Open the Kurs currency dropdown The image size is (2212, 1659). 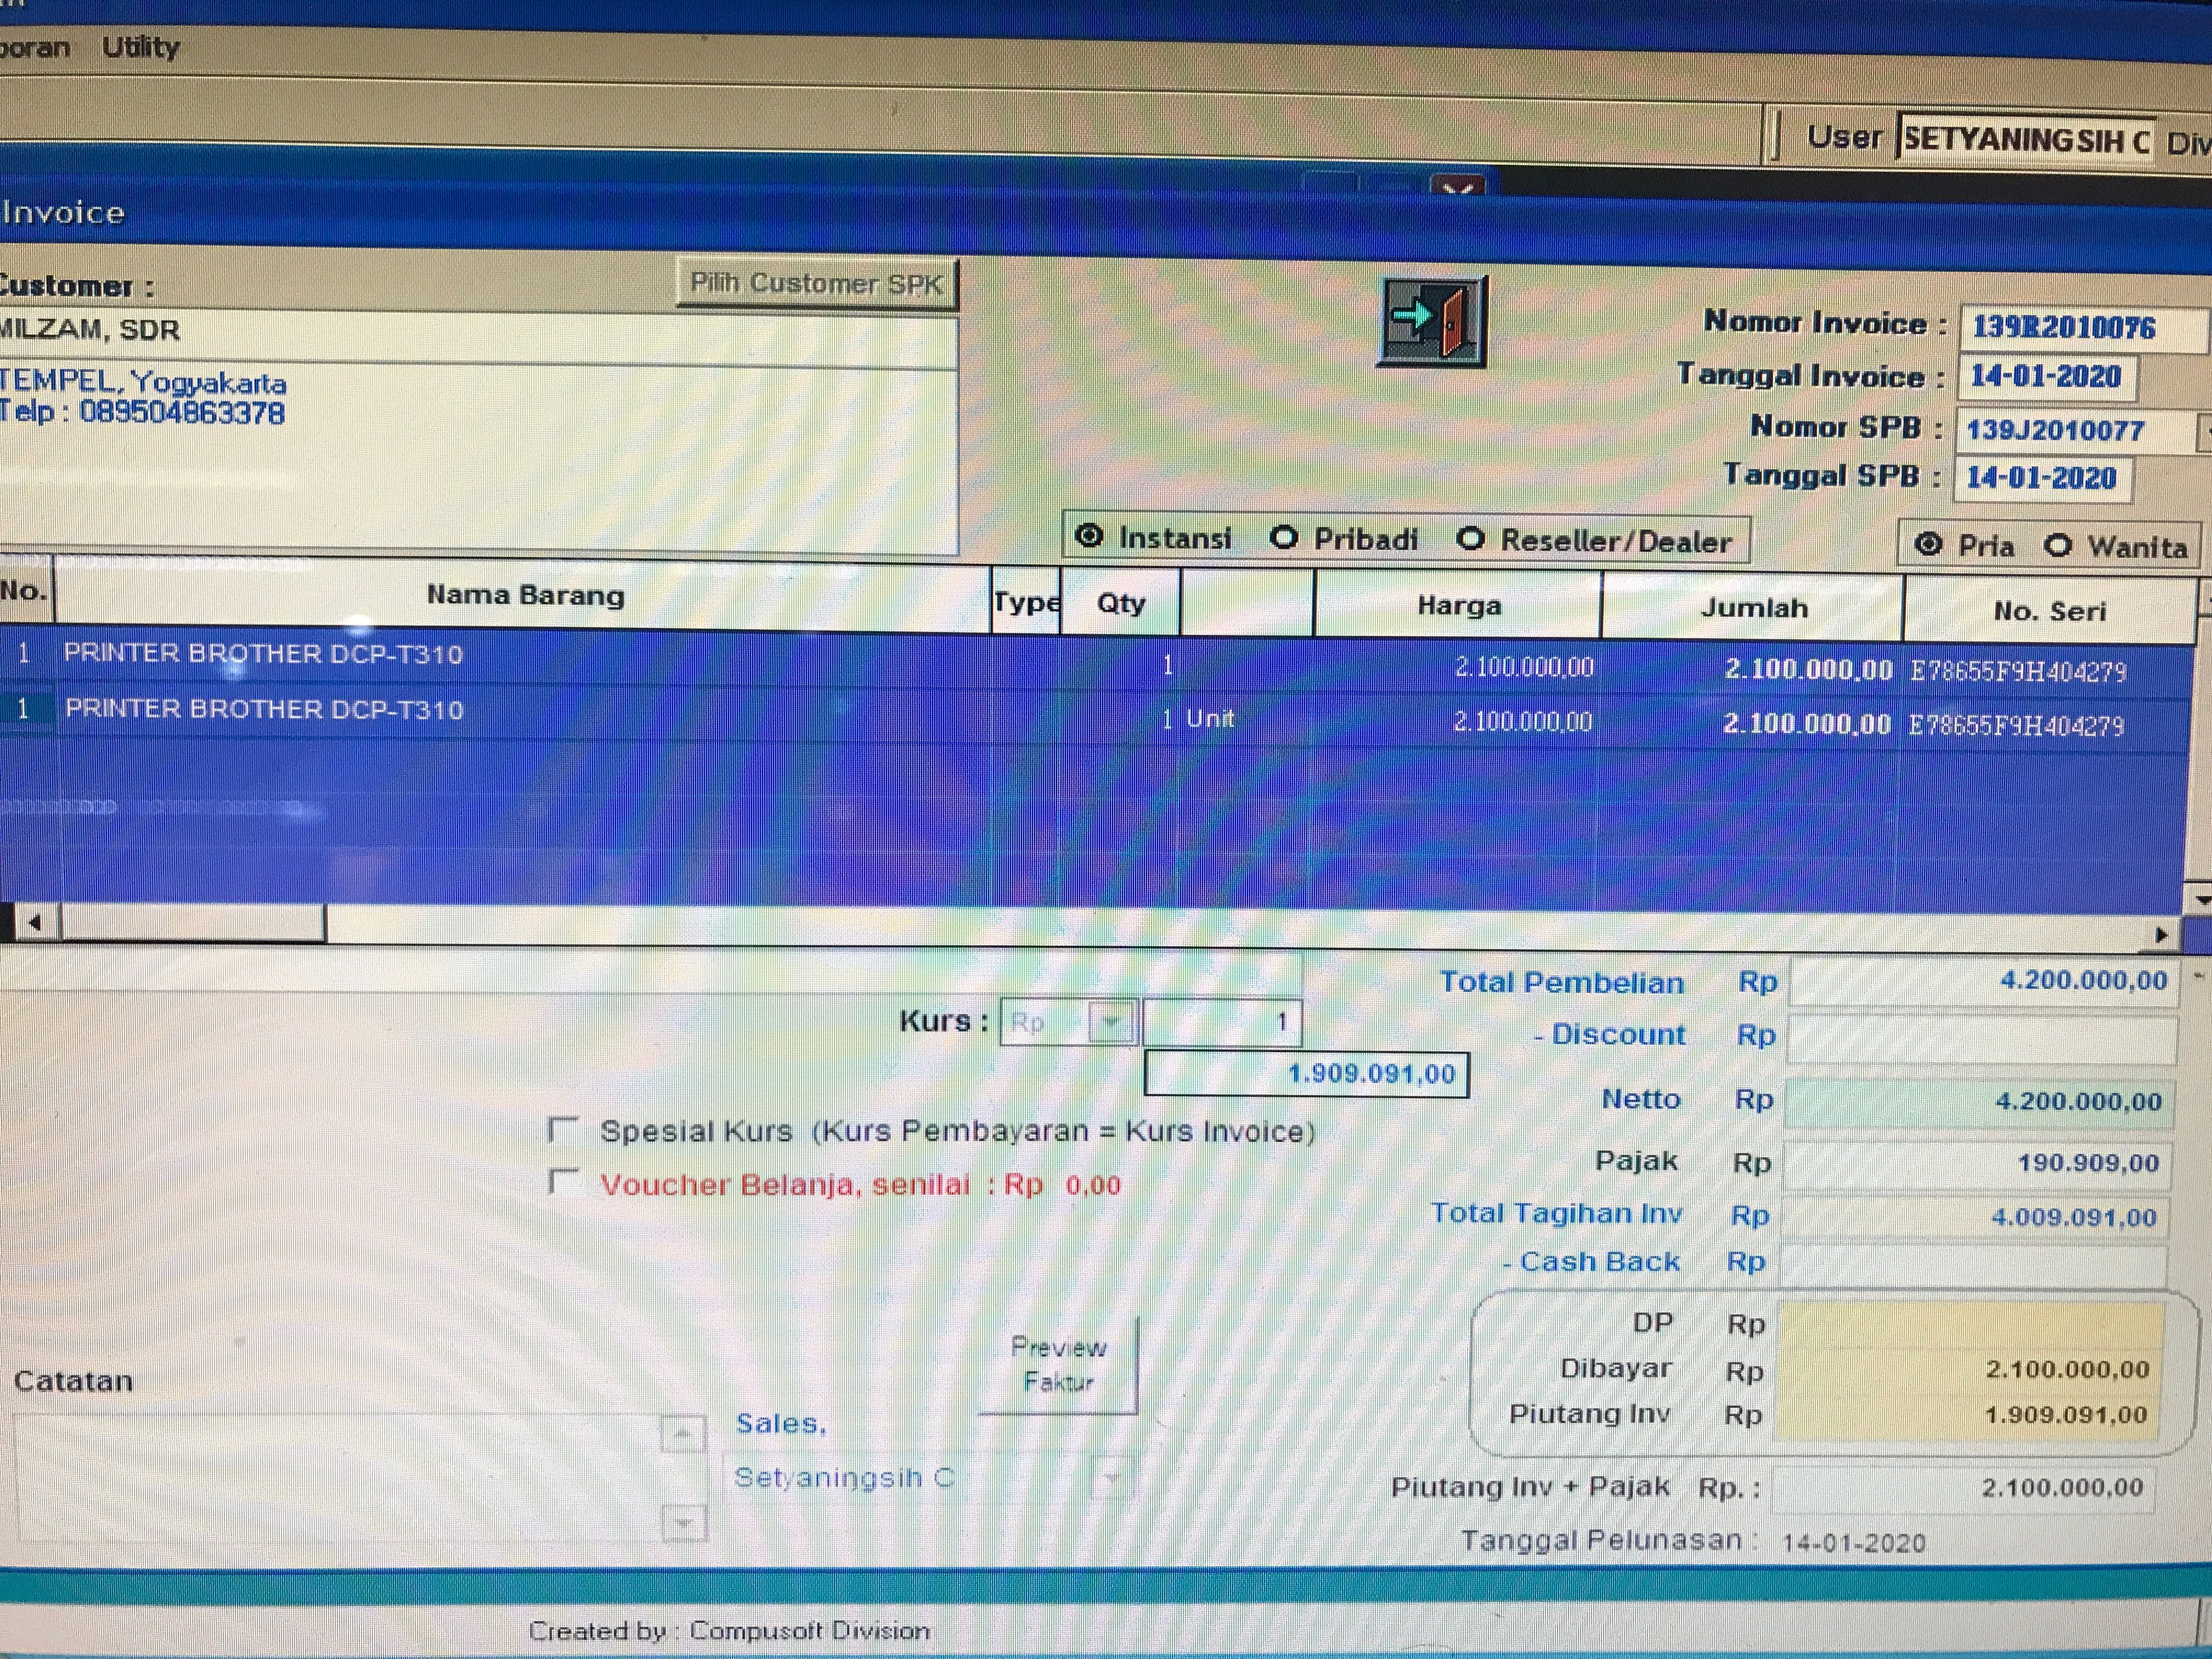[x=1111, y=1022]
